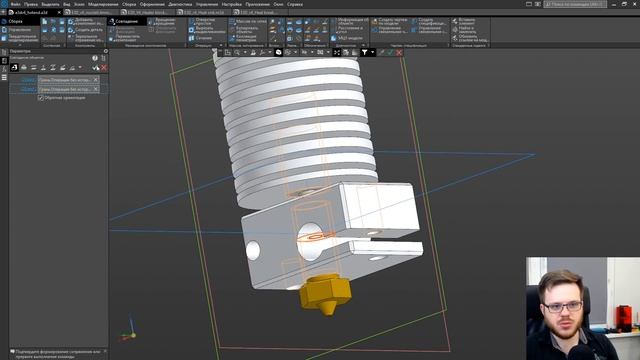Close the status hint message at bottom left
The image size is (640, 360).
pyautogui.click(x=105, y=351)
